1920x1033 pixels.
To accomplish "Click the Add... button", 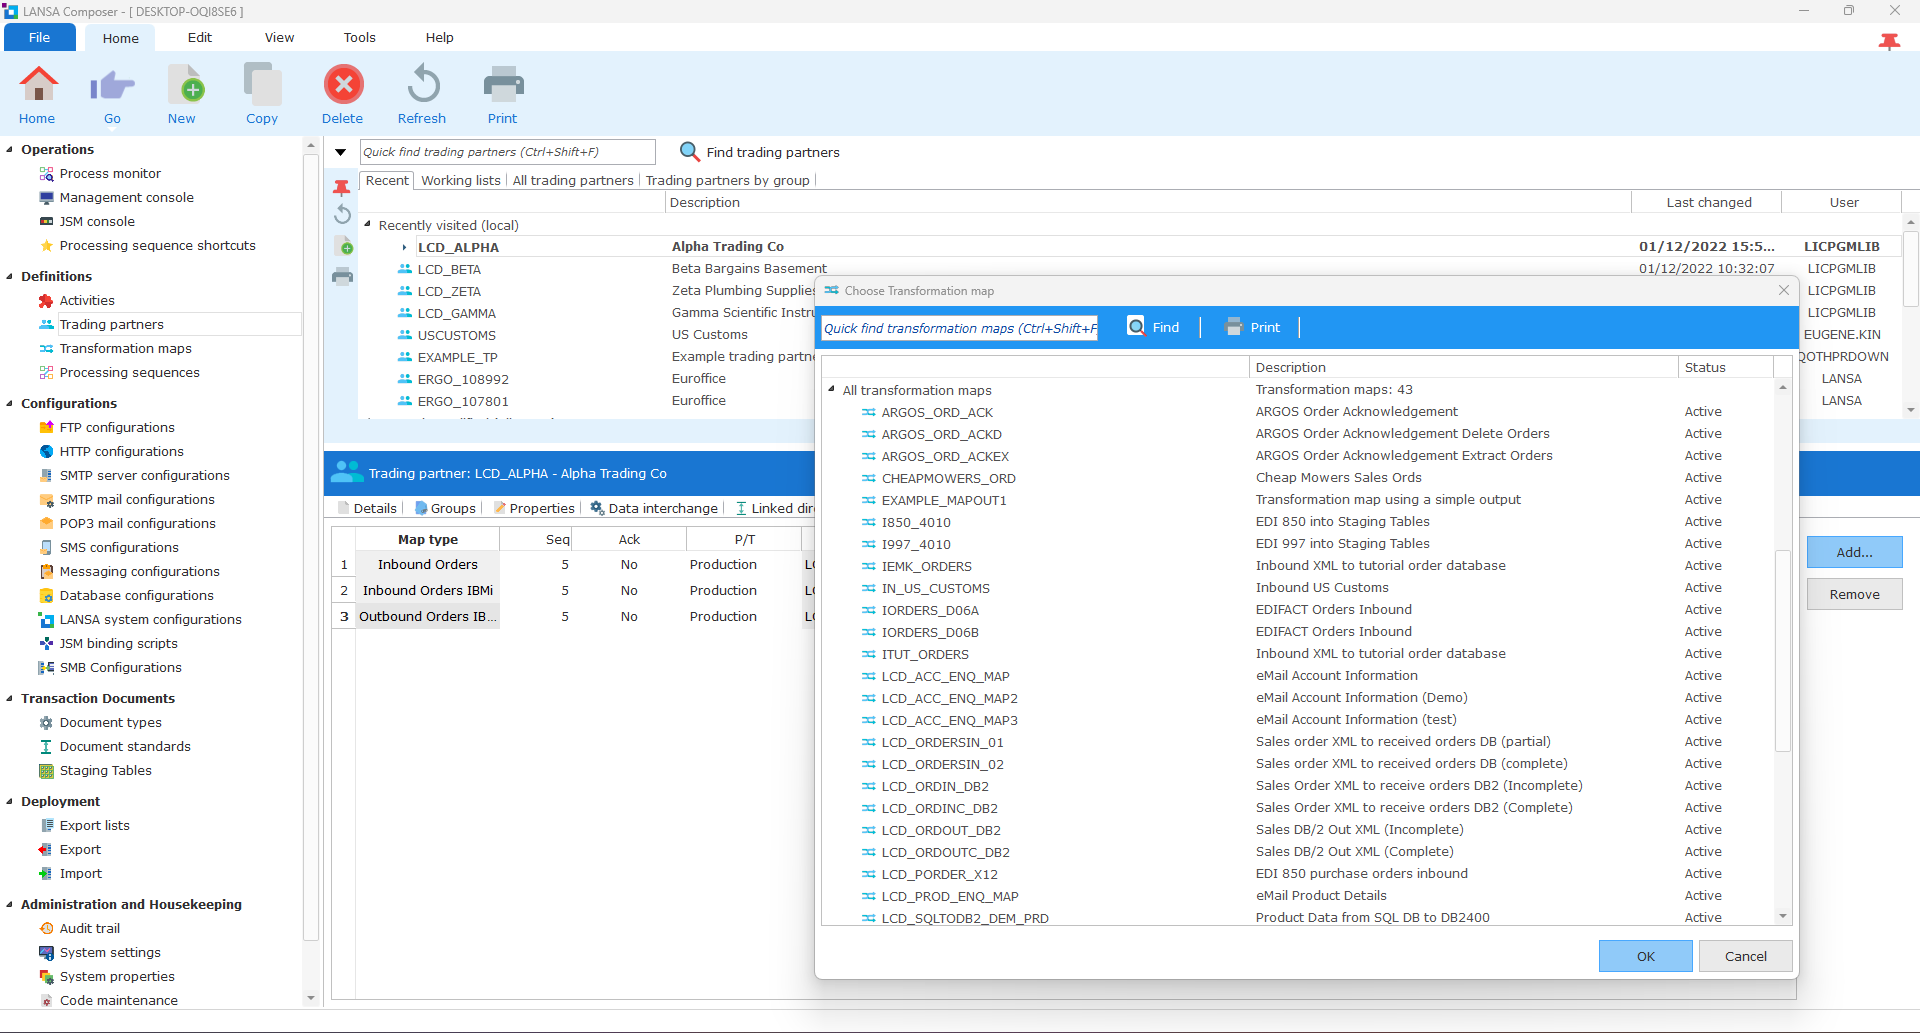I will [1854, 552].
